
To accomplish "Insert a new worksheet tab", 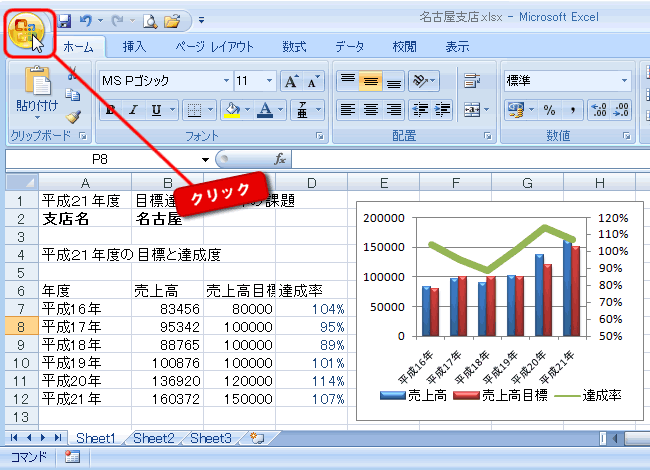I will [x=257, y=438].
